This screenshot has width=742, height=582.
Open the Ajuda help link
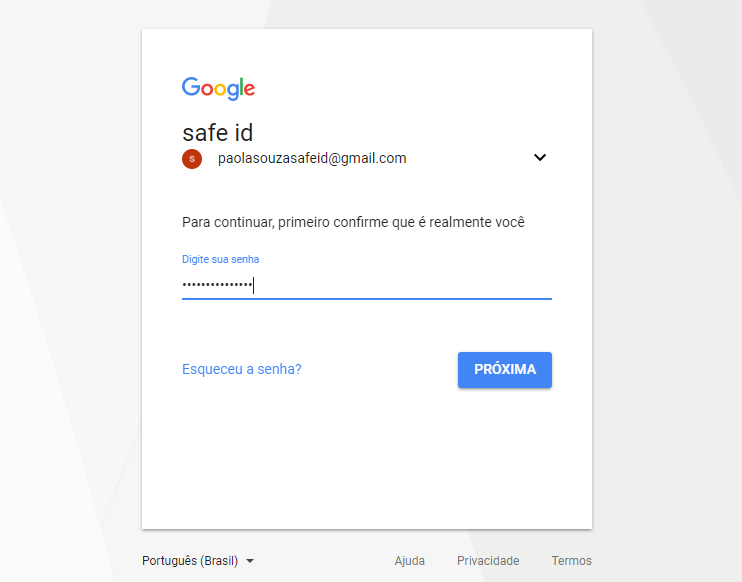point(410,561)
